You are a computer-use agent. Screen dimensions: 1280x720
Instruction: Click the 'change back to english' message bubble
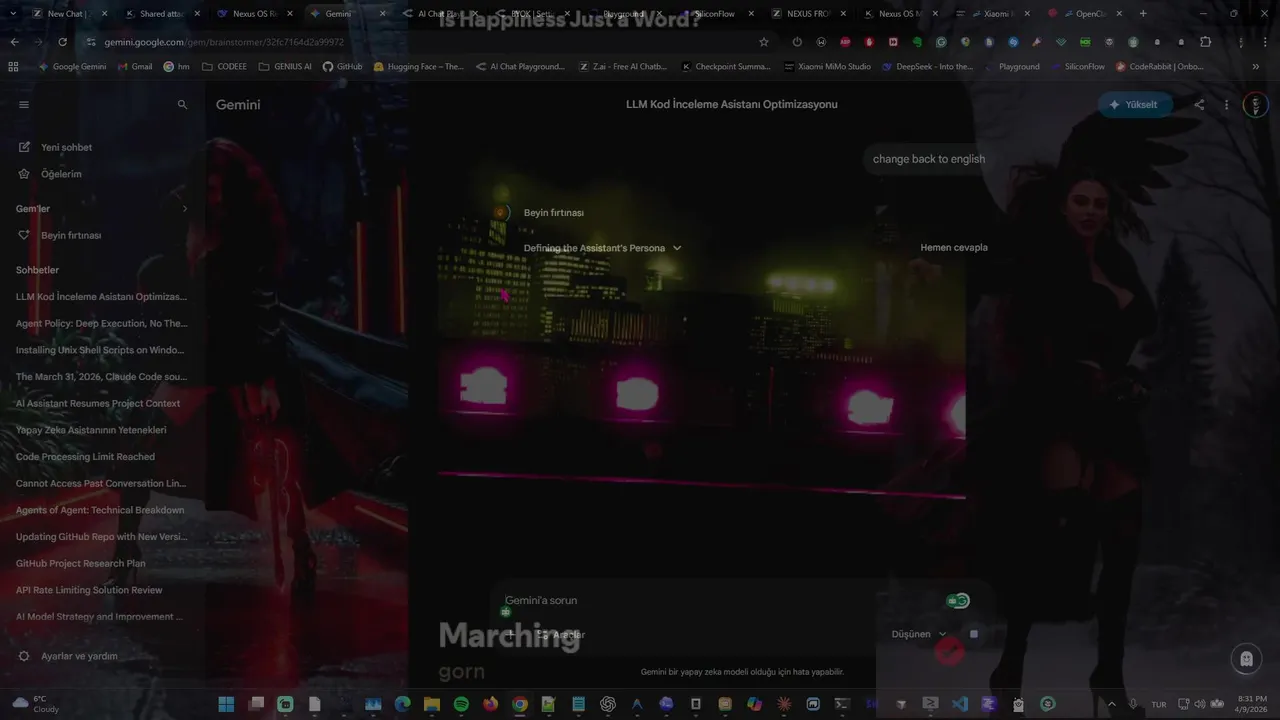click(929, 159)
